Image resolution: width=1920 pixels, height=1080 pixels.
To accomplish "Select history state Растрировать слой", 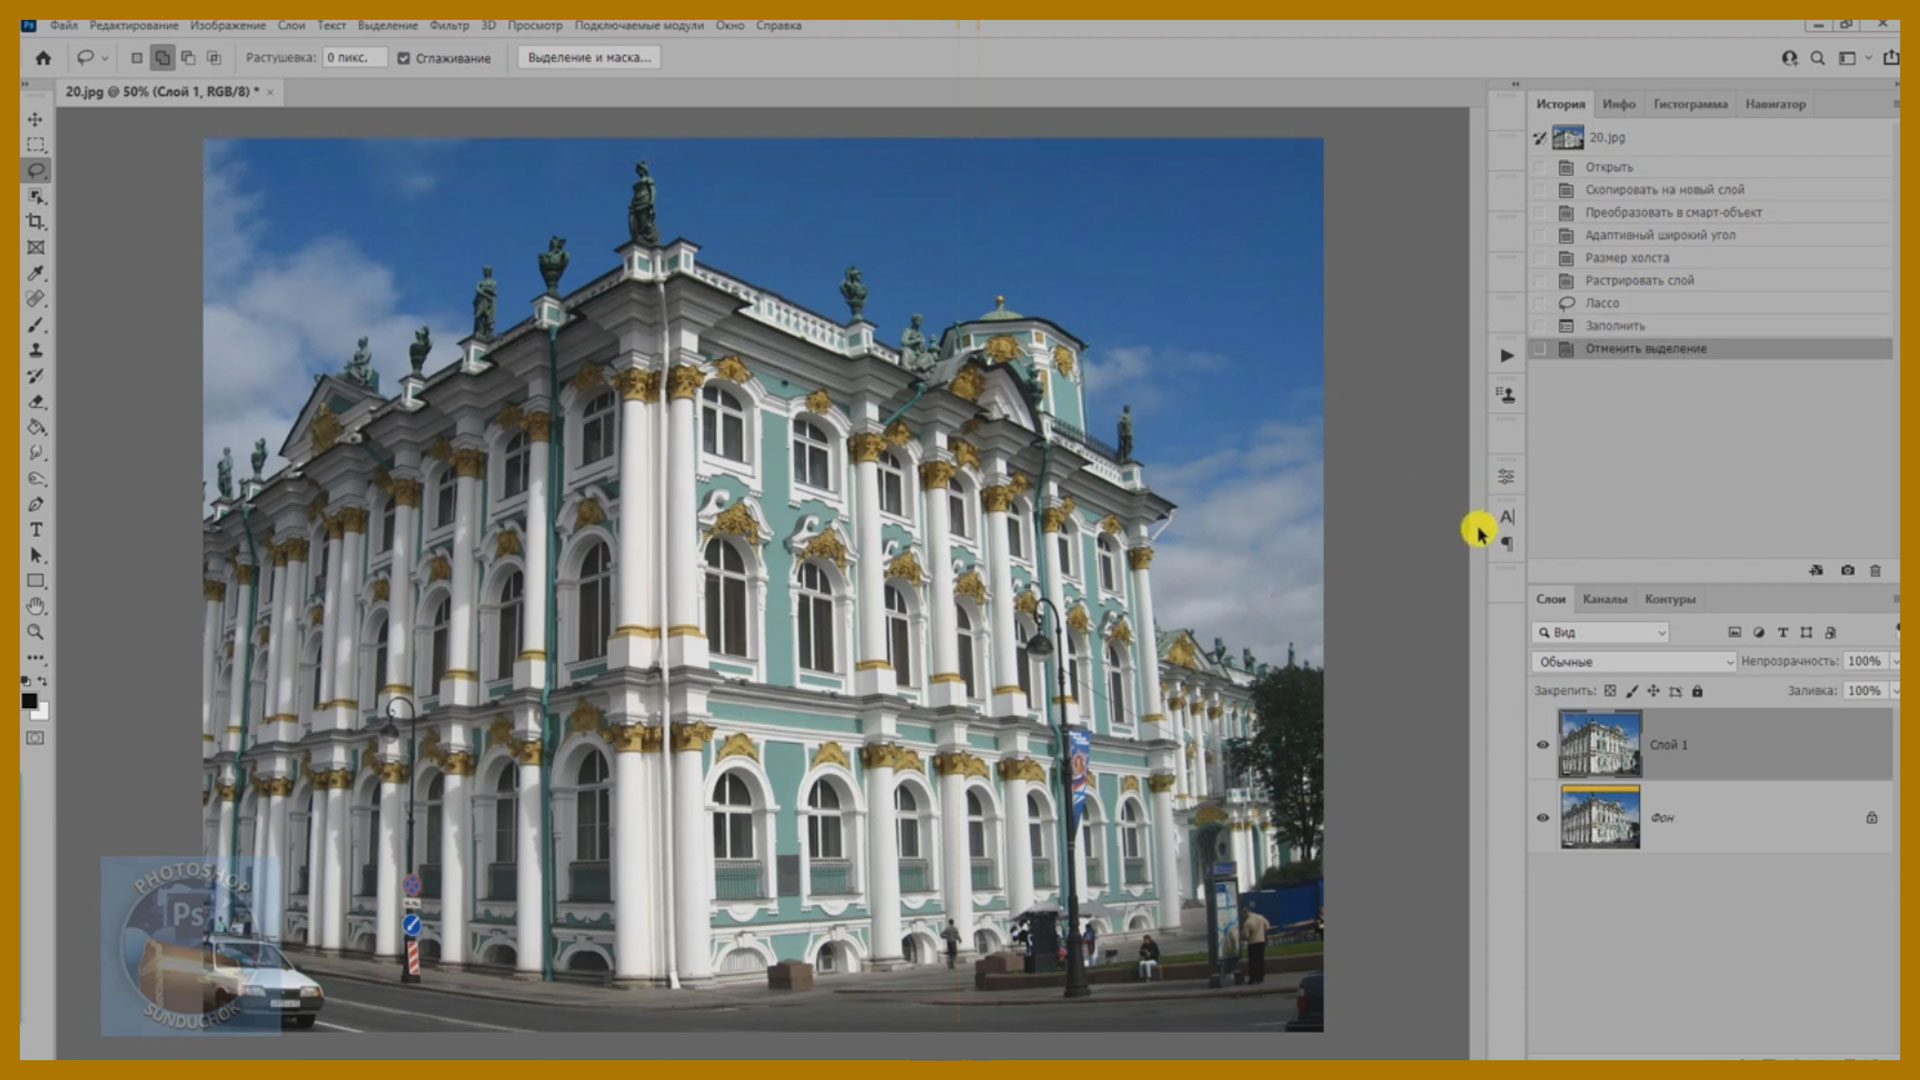I will (x=1710, y=281).
